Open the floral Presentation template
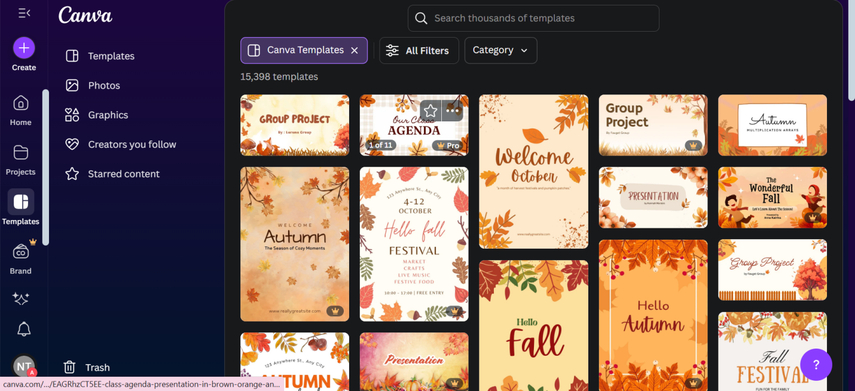Viewport: 855px width, 391px height. click(653, 197)
